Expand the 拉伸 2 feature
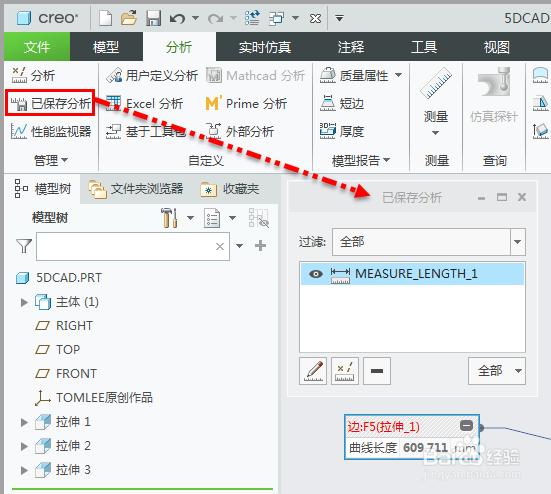Viewport: 551px width, 494px height. coord(24,446)
